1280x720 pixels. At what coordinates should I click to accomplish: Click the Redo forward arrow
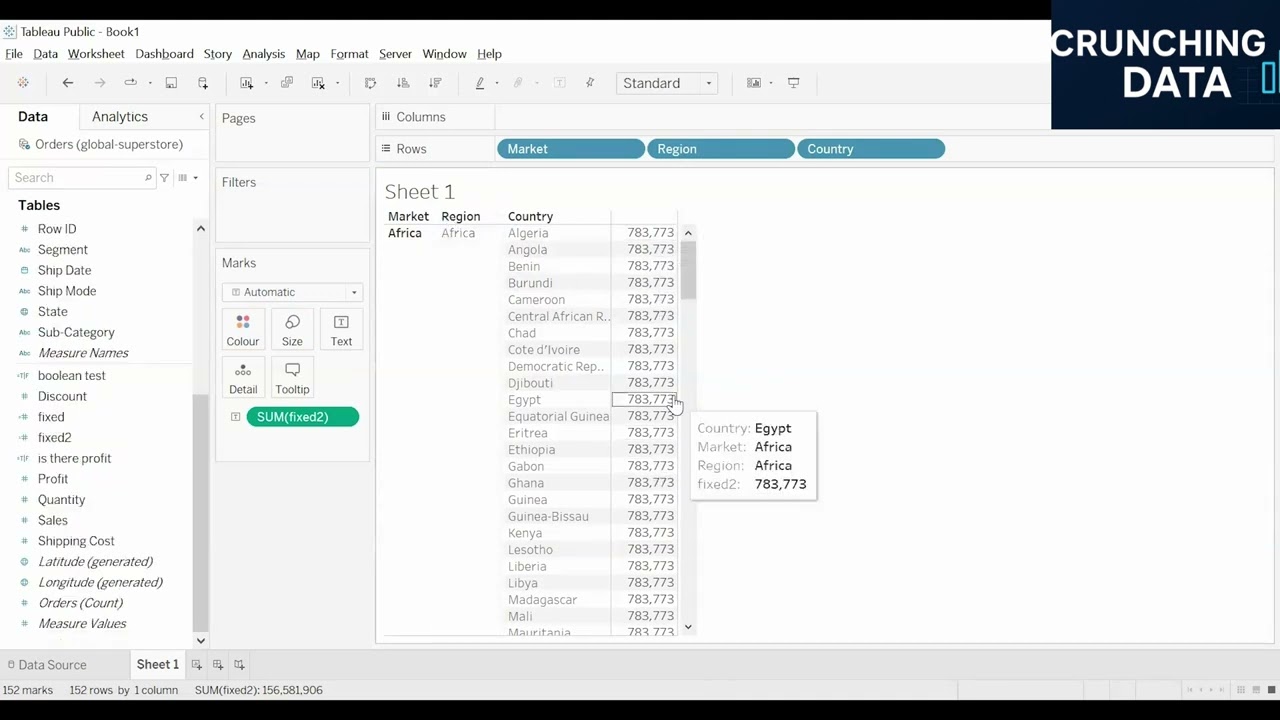[x=99, y=83]
